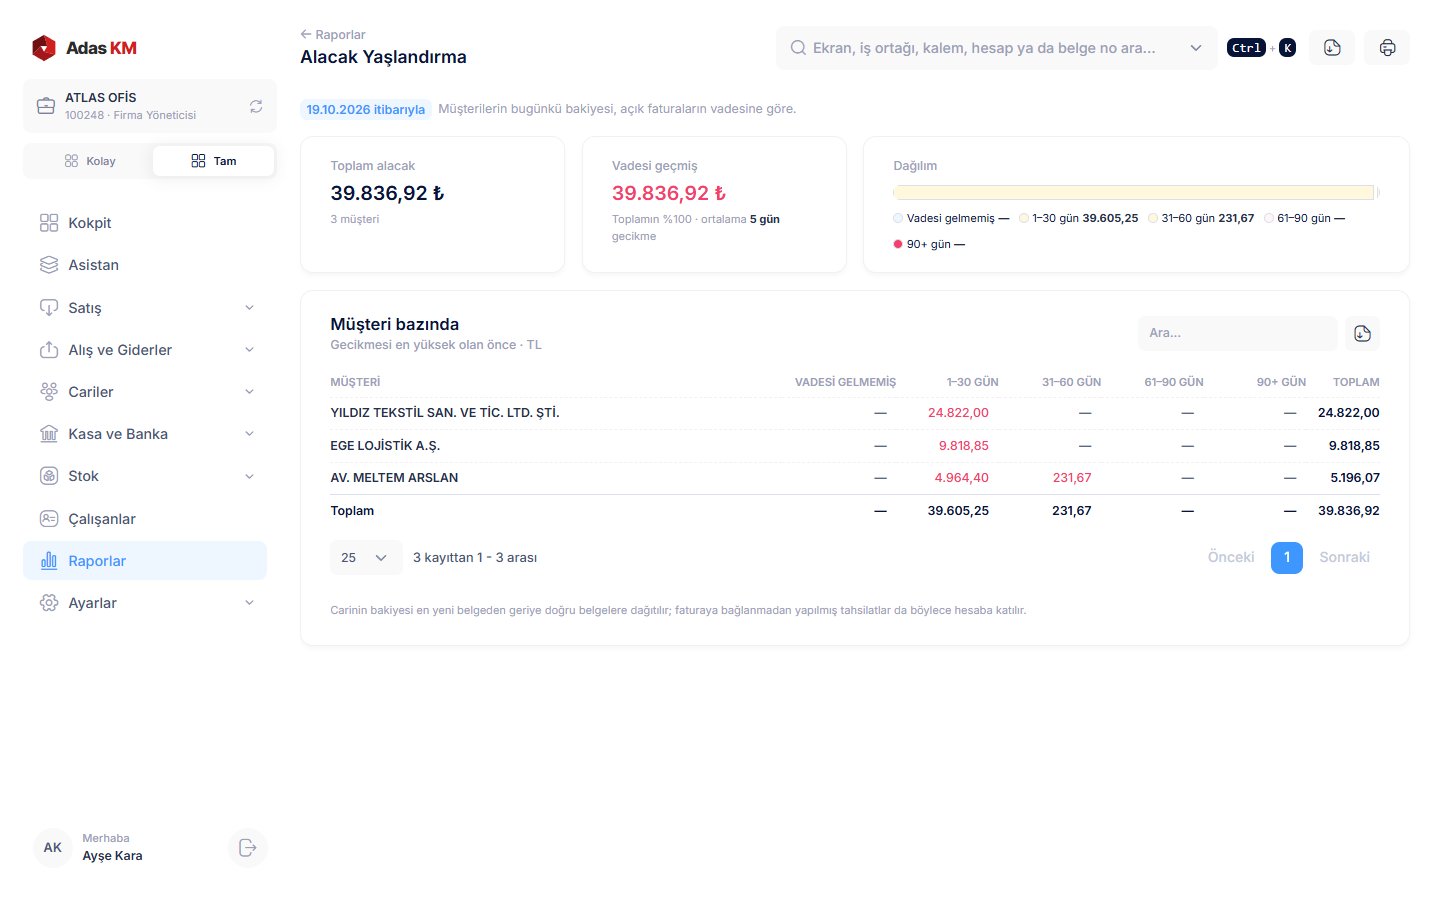Viewport: 1440px width, 900px height.
Task: Go back via the Raporlar breadcrumb link
Action: point(333,34)
